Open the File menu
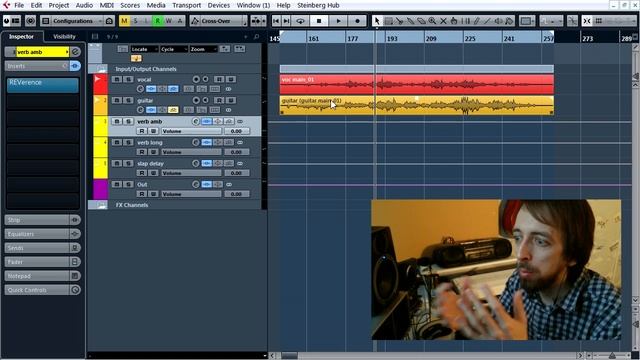This screenshot has height=360, width=640. [19, 5]
